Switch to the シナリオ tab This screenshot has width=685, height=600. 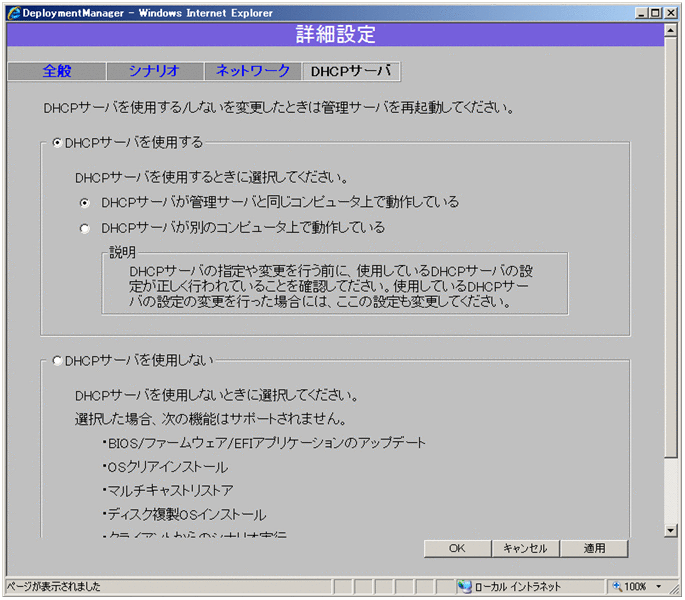coord(155,71)
